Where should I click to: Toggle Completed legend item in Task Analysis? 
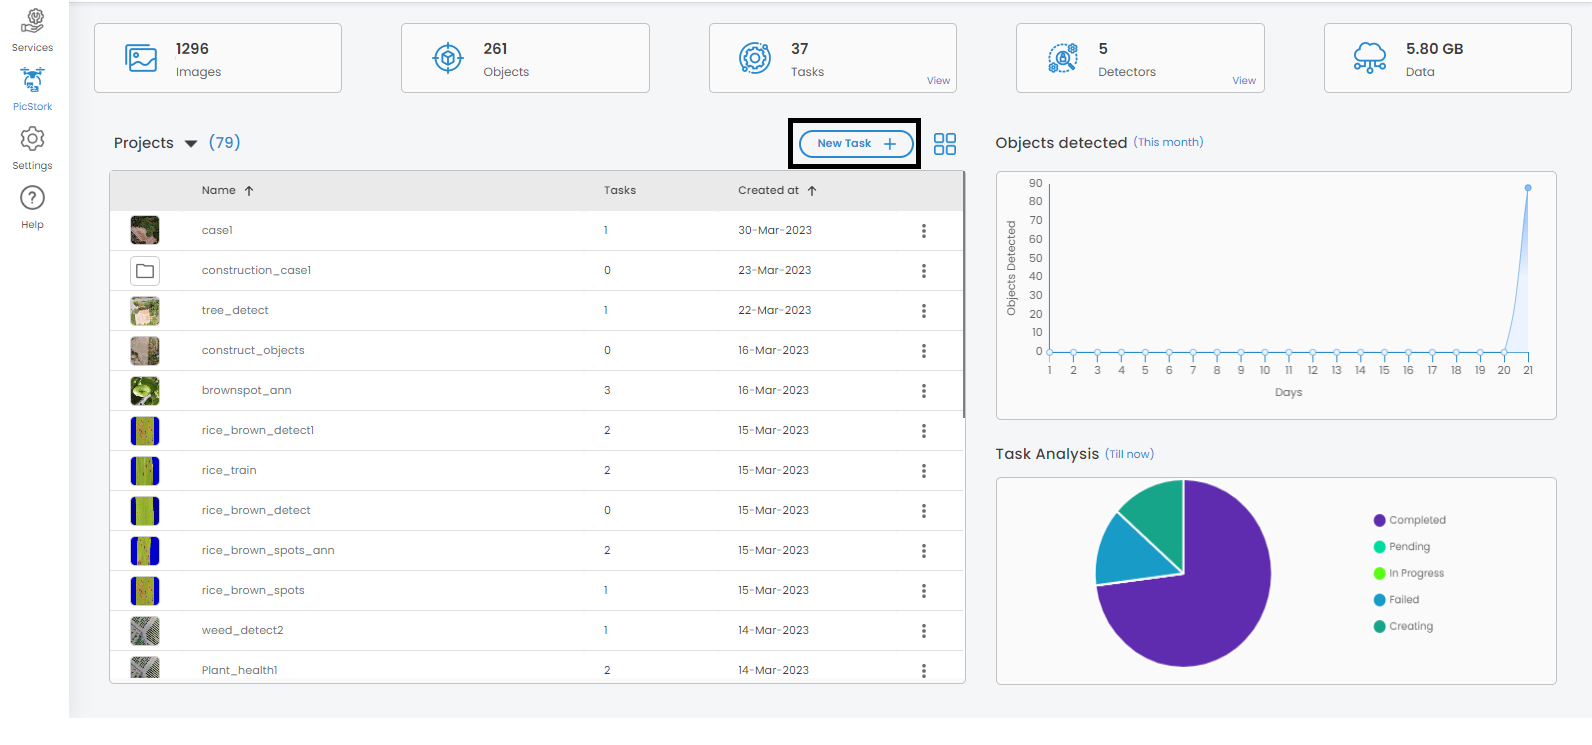1408,520
